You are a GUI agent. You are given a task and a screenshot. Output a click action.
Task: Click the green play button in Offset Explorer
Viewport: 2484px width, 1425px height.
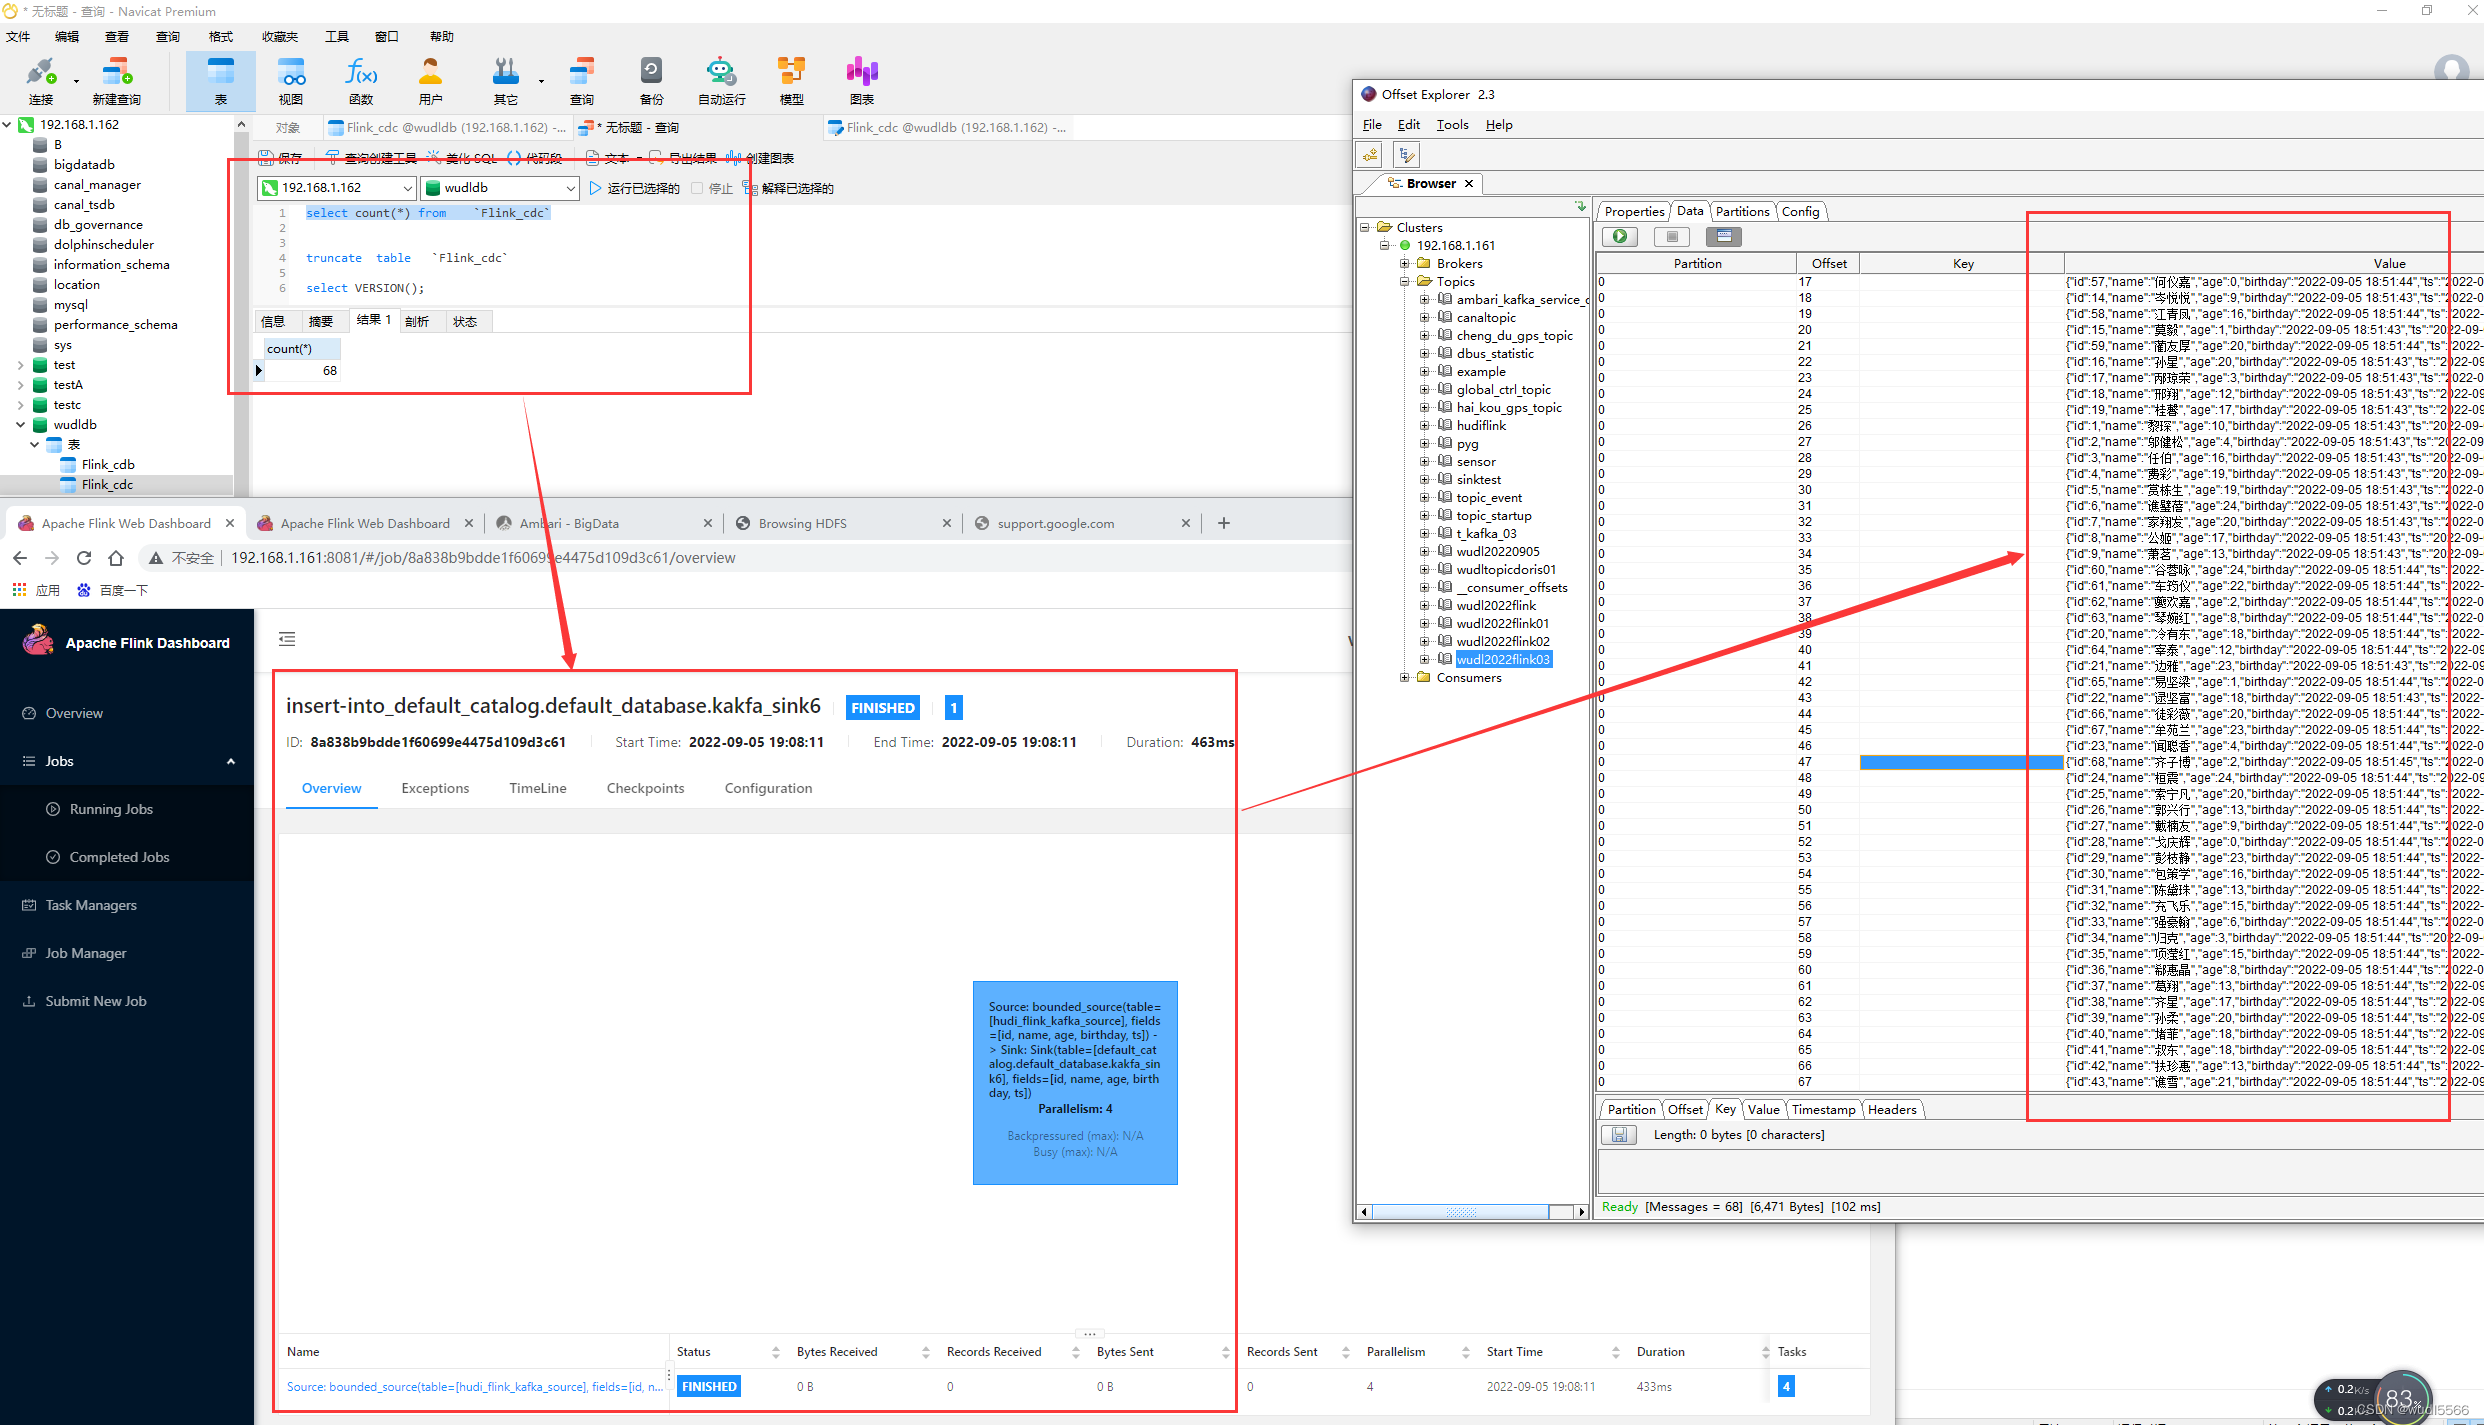(1620, 237)
